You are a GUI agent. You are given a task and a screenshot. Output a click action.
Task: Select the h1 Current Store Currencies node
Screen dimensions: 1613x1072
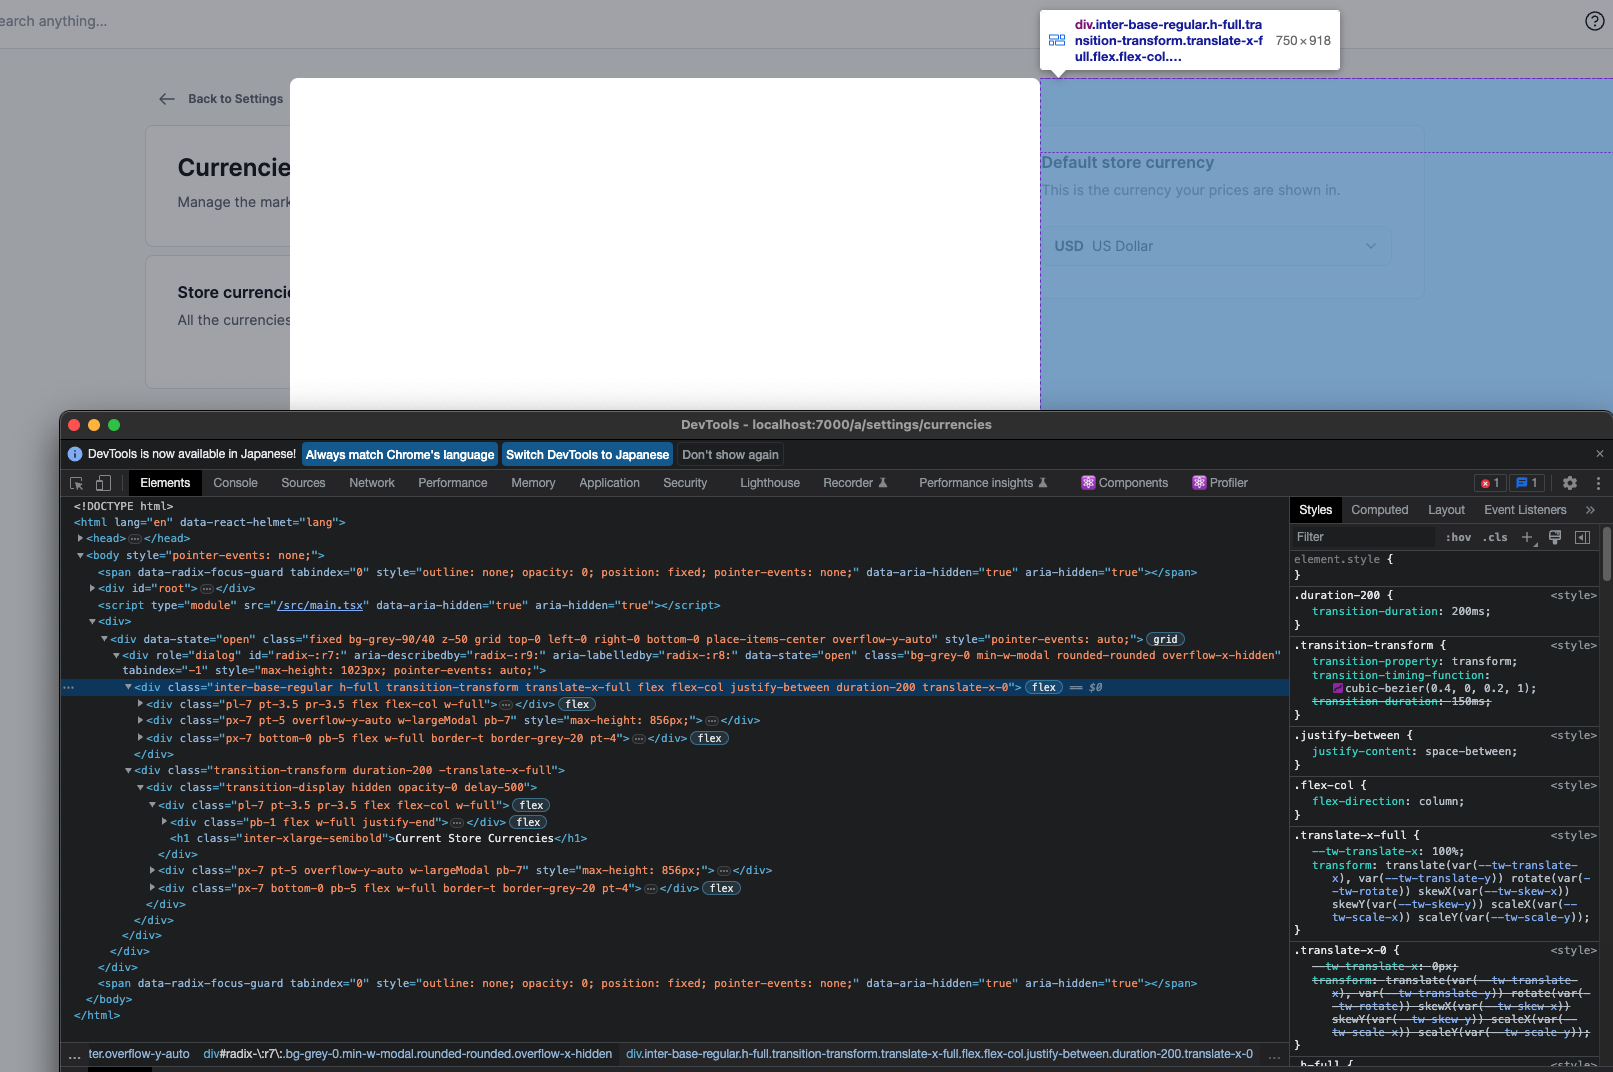click(378, 839)
